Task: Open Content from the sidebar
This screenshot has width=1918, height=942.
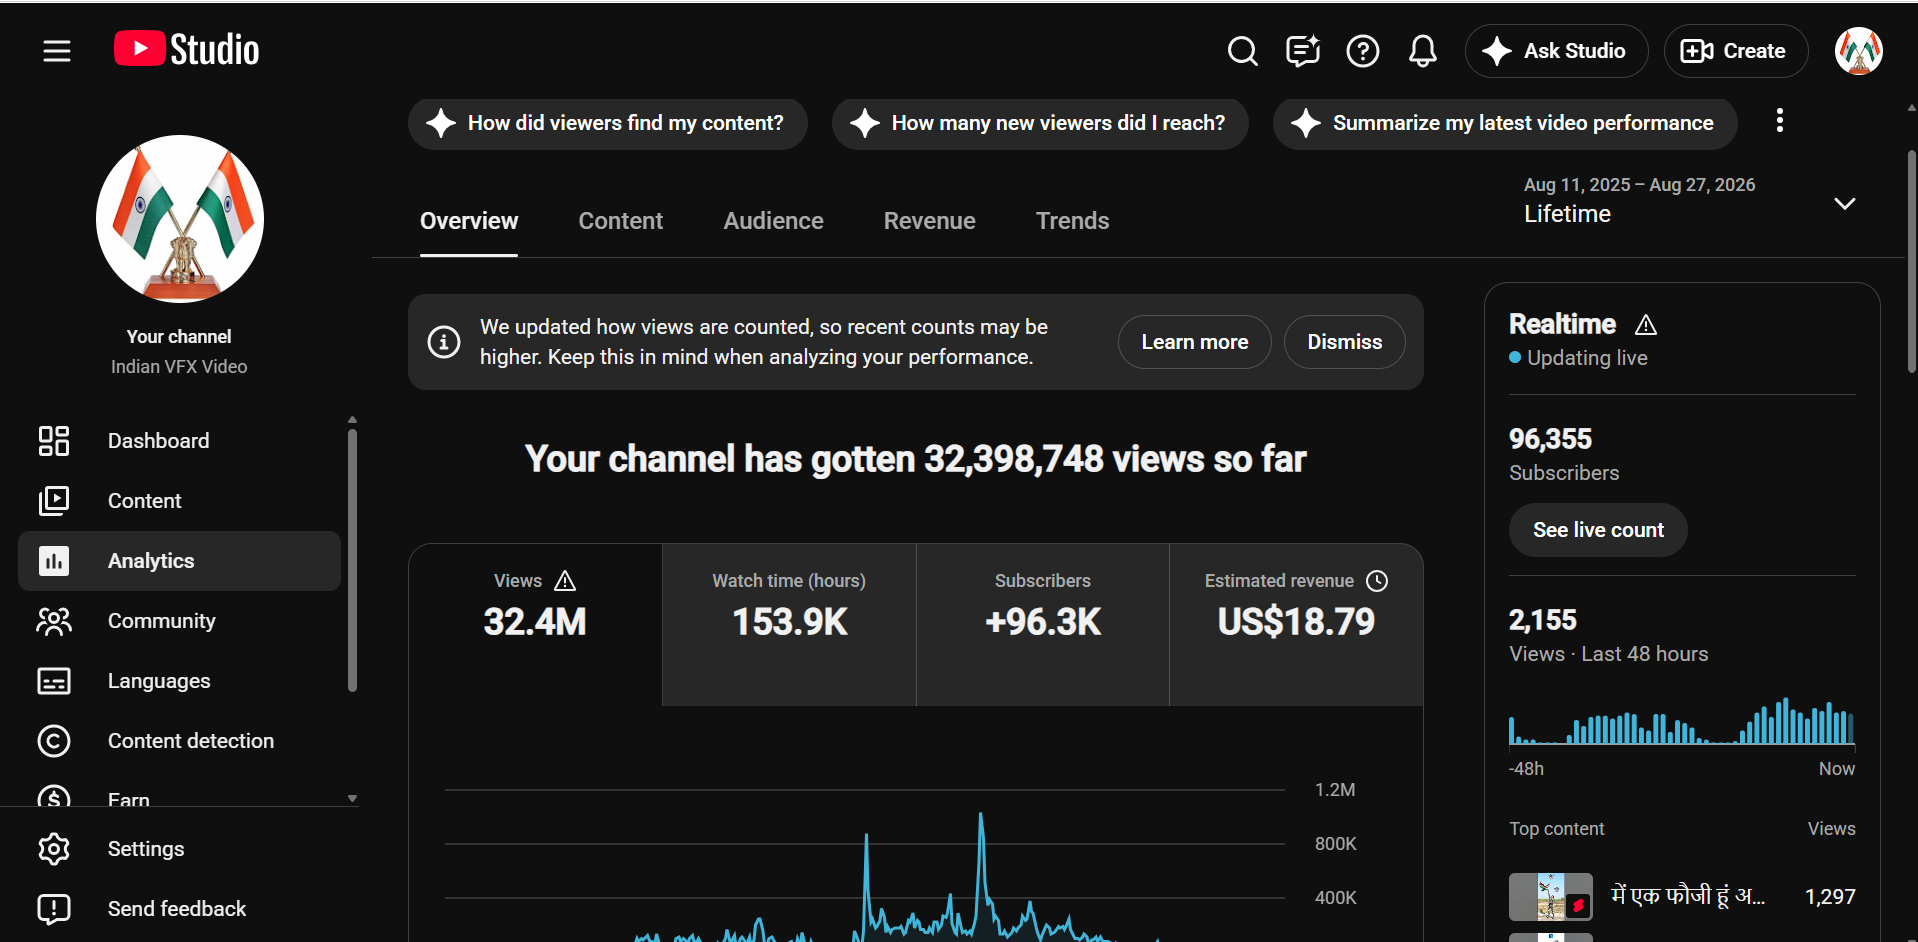Action: click(x=180, y=501)
